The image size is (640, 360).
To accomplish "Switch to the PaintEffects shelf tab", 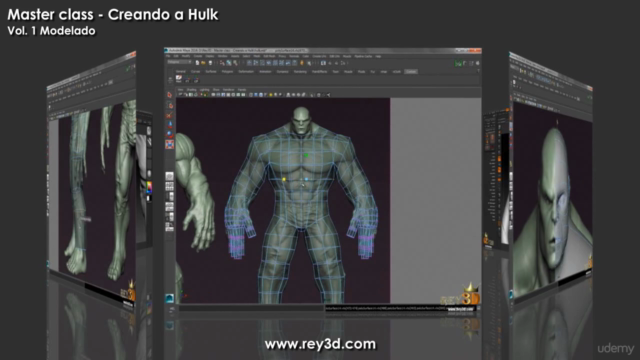I will point(319,71).
